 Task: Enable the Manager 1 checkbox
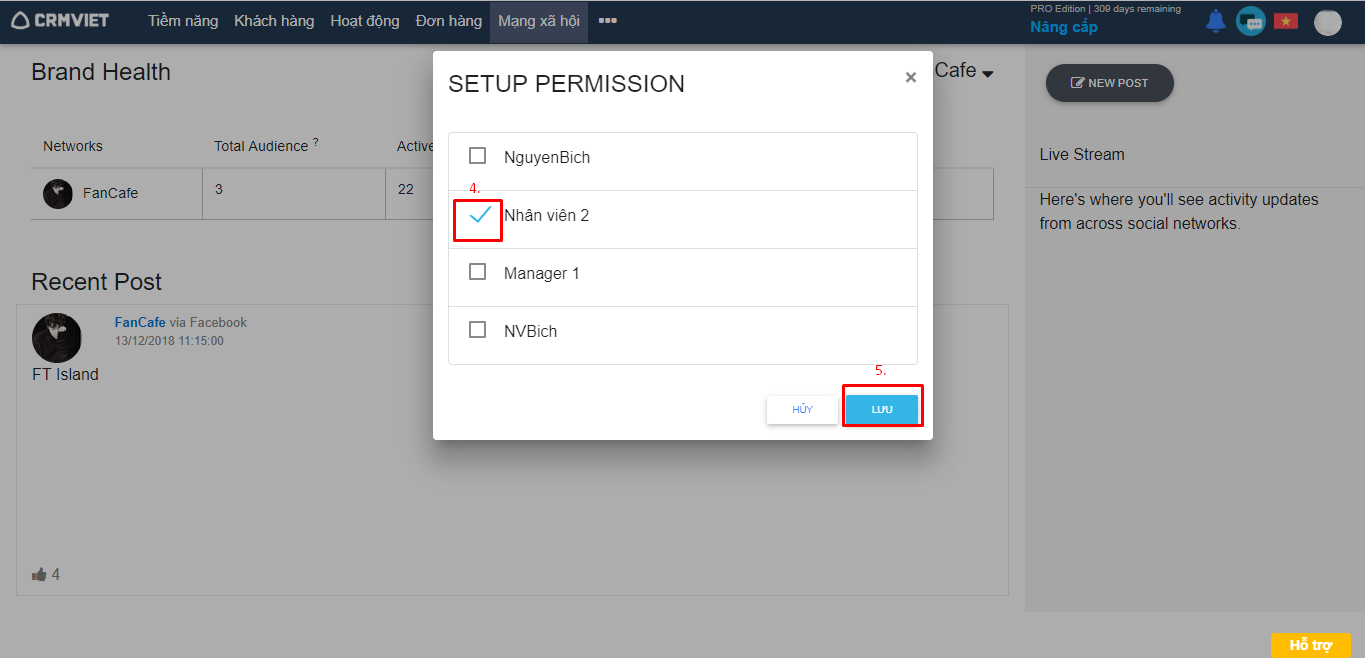(x=478, y=272)
